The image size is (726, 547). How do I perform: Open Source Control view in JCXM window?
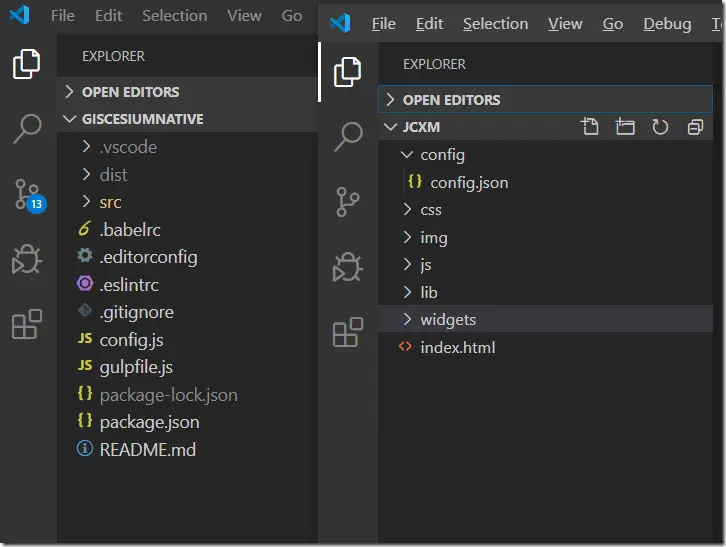[347, 200]
